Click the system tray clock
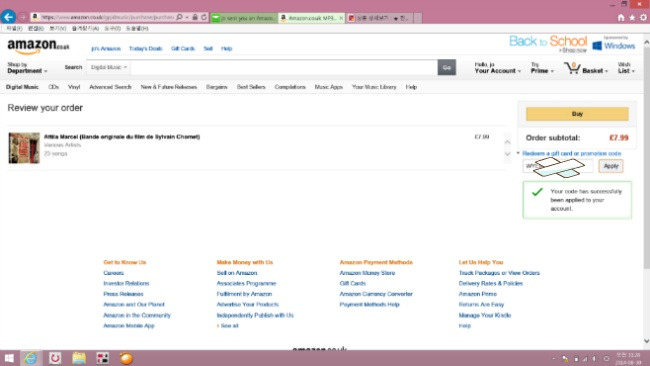 [x=628, y=359]
